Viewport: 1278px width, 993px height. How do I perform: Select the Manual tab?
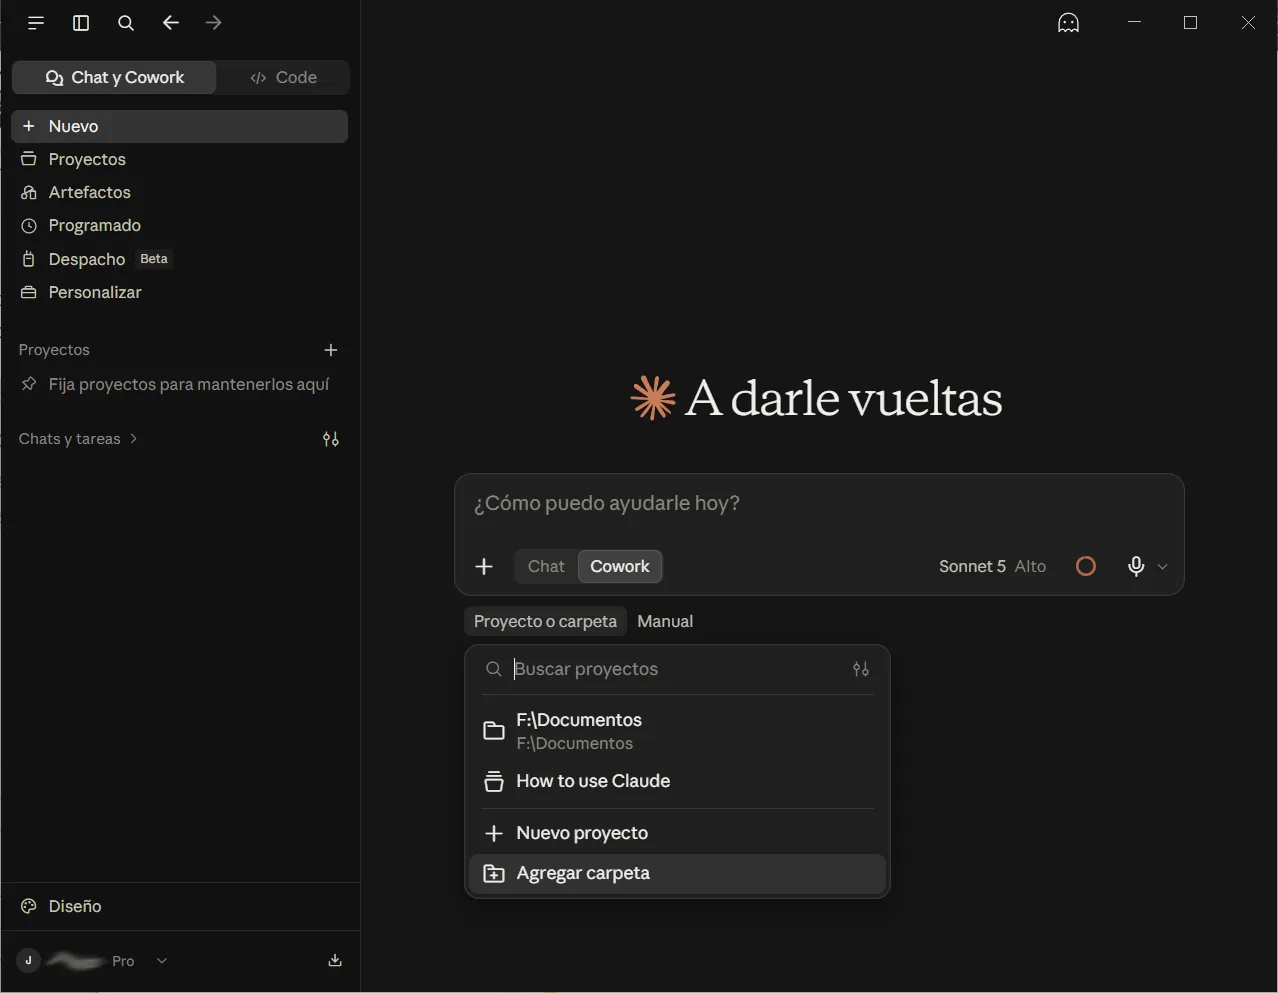point(665,621)
